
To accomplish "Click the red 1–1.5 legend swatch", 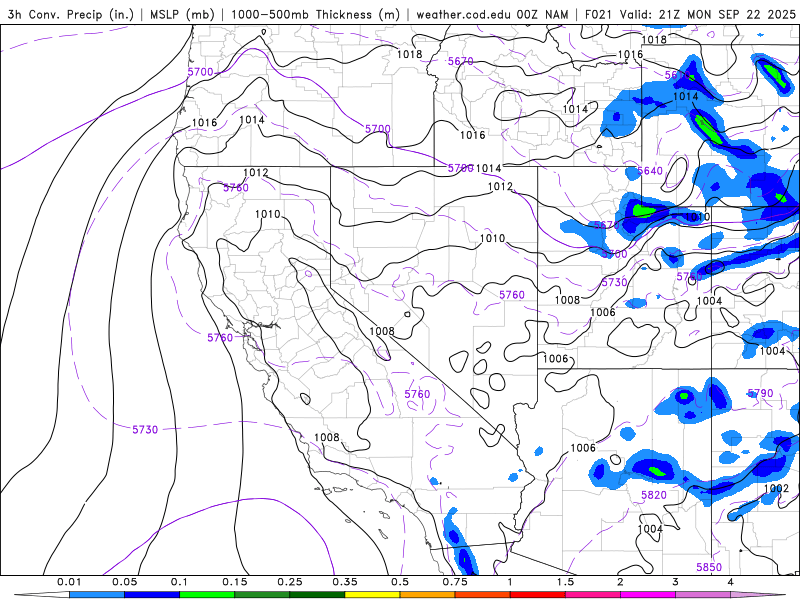I will [x=537, y=595].
